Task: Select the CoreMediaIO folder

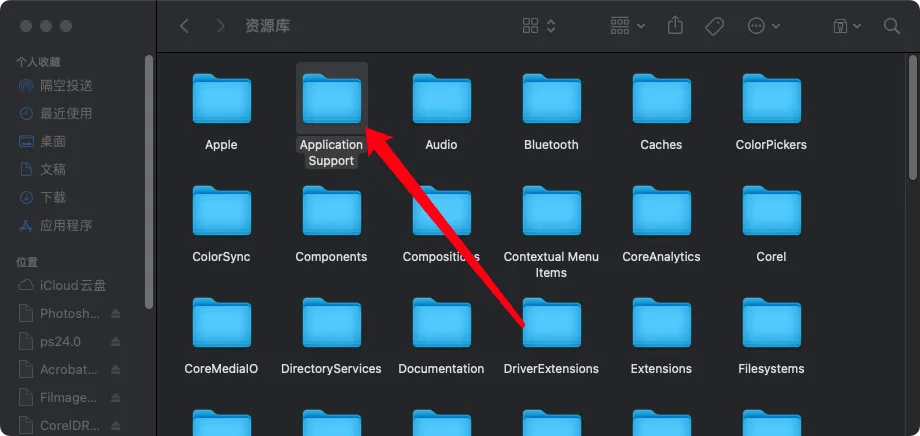Action: (221, 323)
